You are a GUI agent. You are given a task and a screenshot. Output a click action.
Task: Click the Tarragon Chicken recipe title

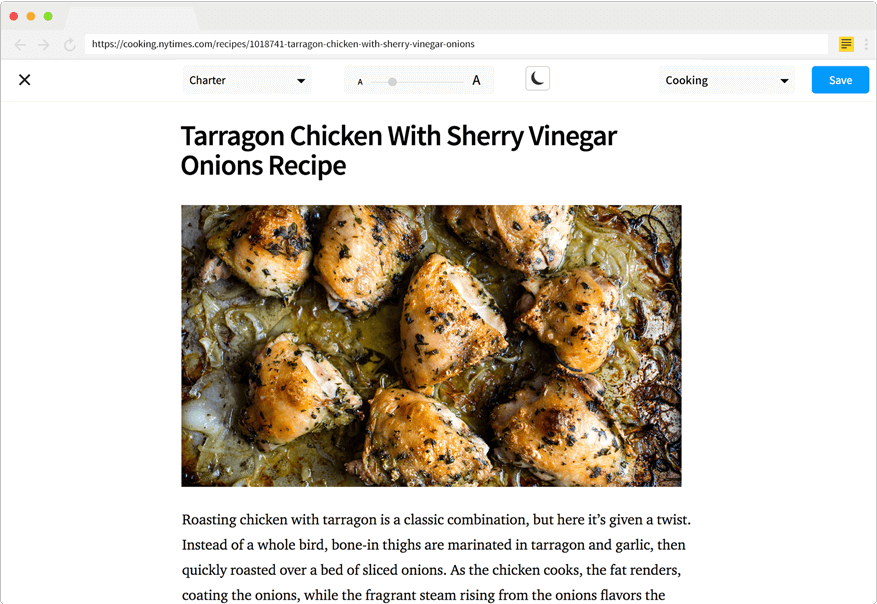click(398, 150)
